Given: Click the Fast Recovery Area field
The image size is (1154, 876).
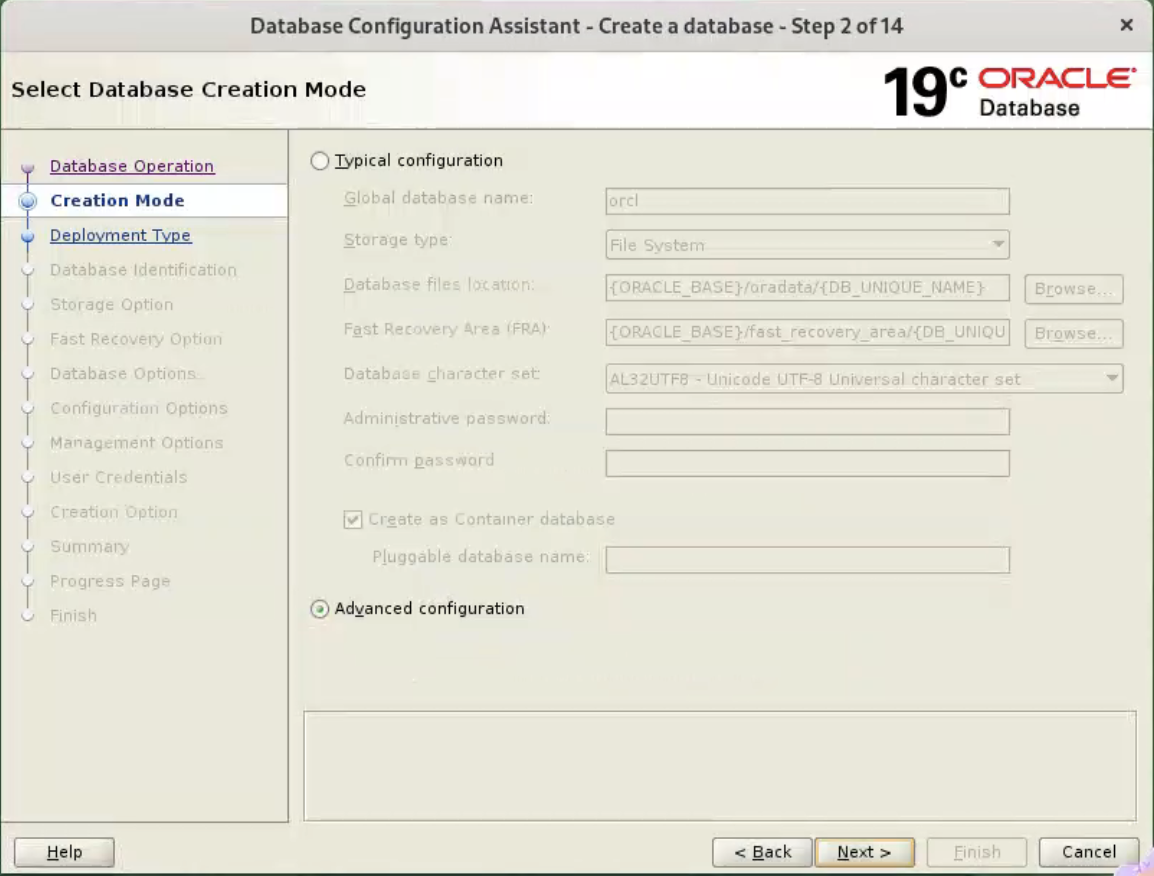Looking at the screenshot, I should coord(807,333).
